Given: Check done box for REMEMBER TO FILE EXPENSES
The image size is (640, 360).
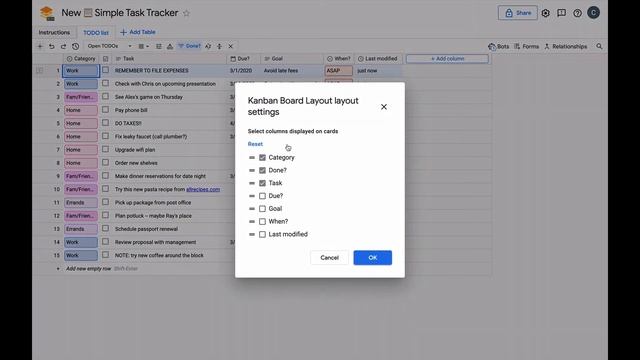Looking at the screenshot, I should pyautogui.click(x=105, y=70).
